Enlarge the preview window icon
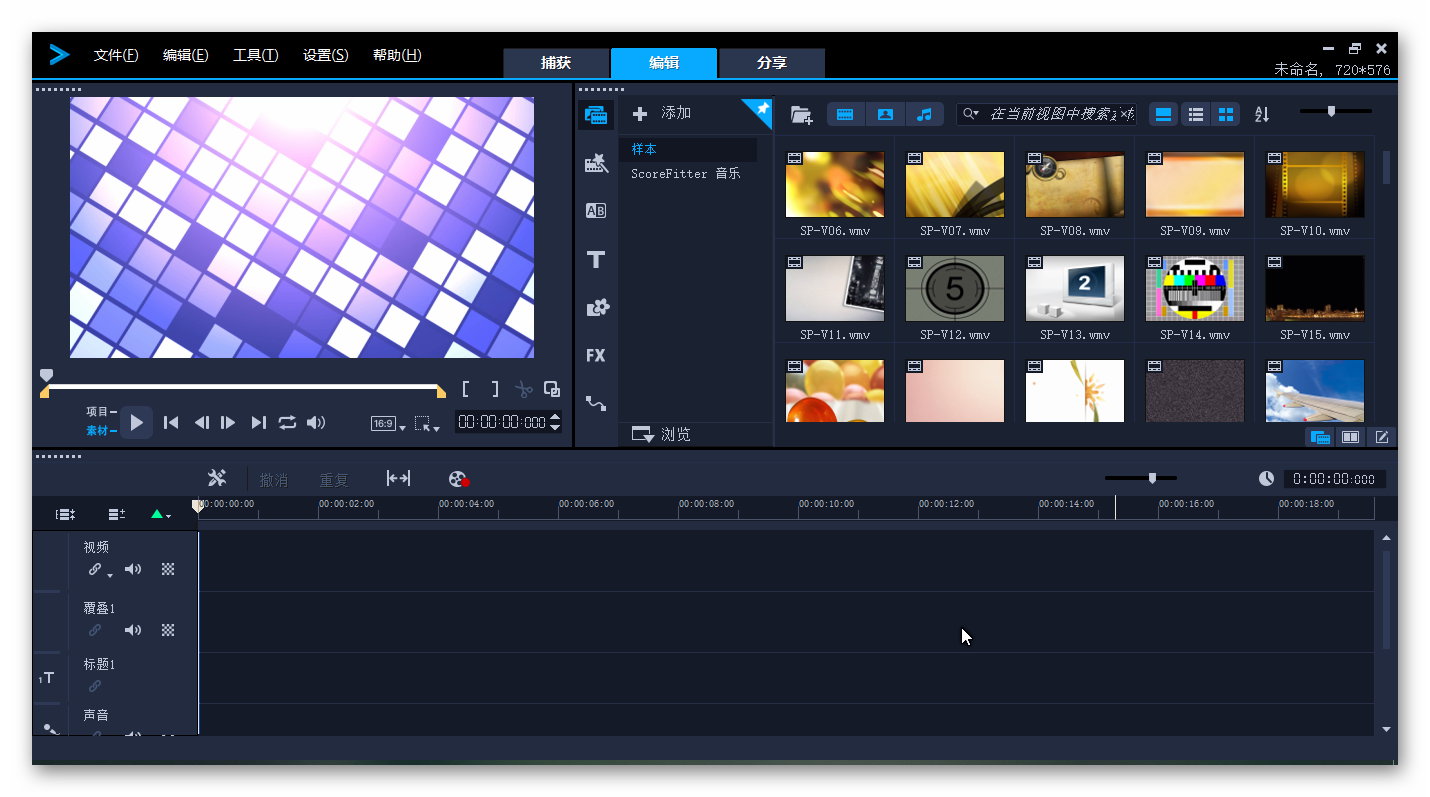1430x797 pixels. pyautogui.click(x=552, y=389)
